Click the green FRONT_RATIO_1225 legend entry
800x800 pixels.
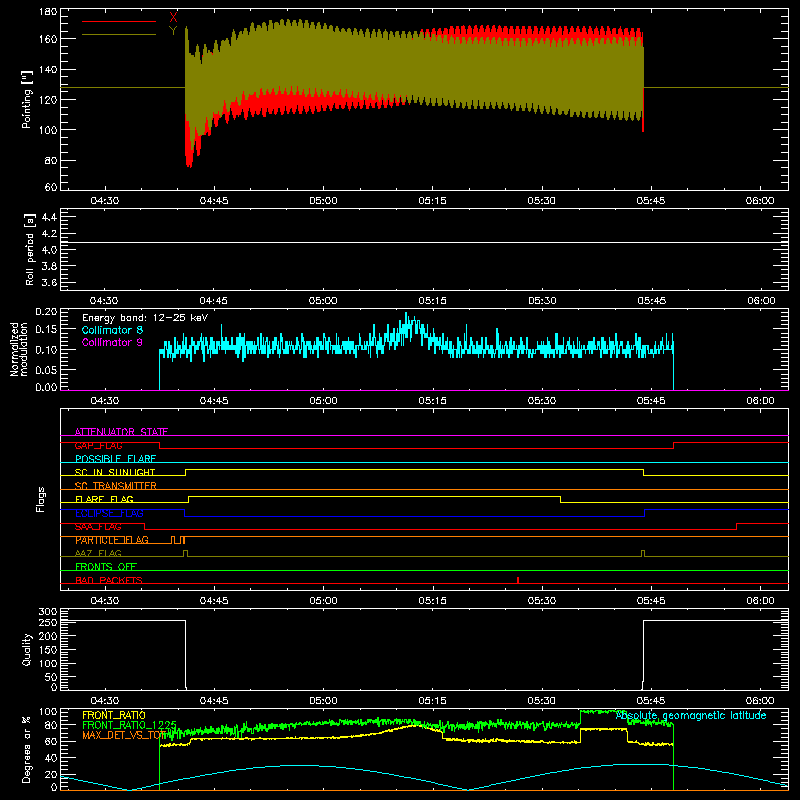[129, 725]
